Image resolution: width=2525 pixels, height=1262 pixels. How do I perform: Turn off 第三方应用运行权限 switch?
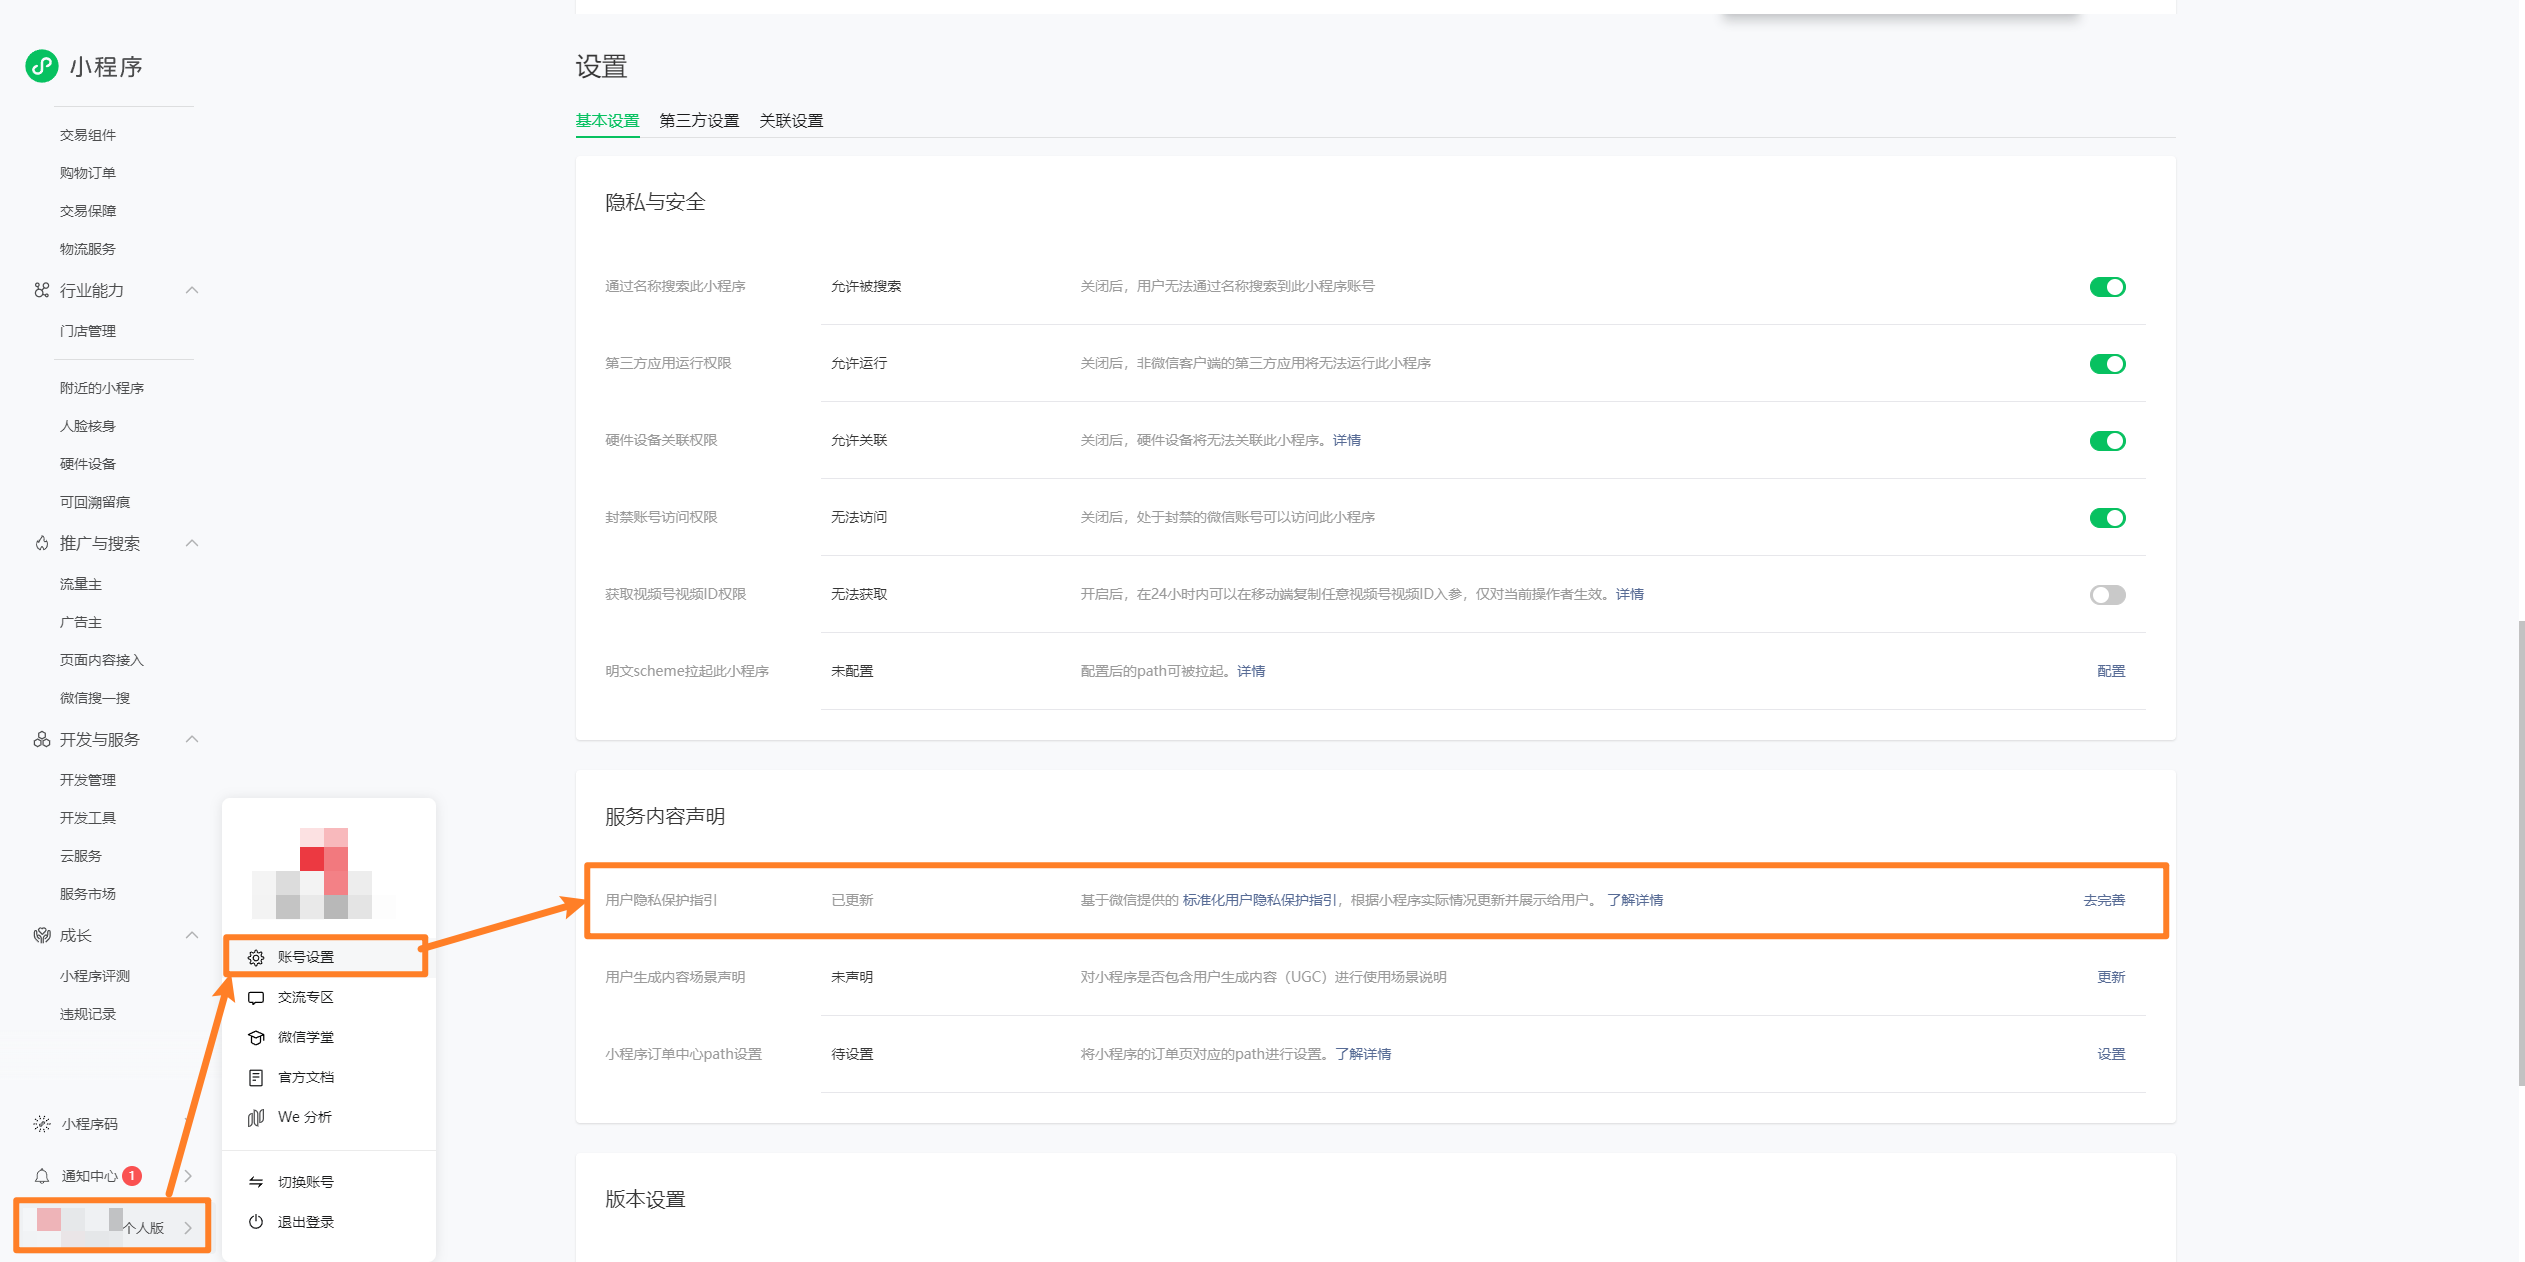[2107, 364]
